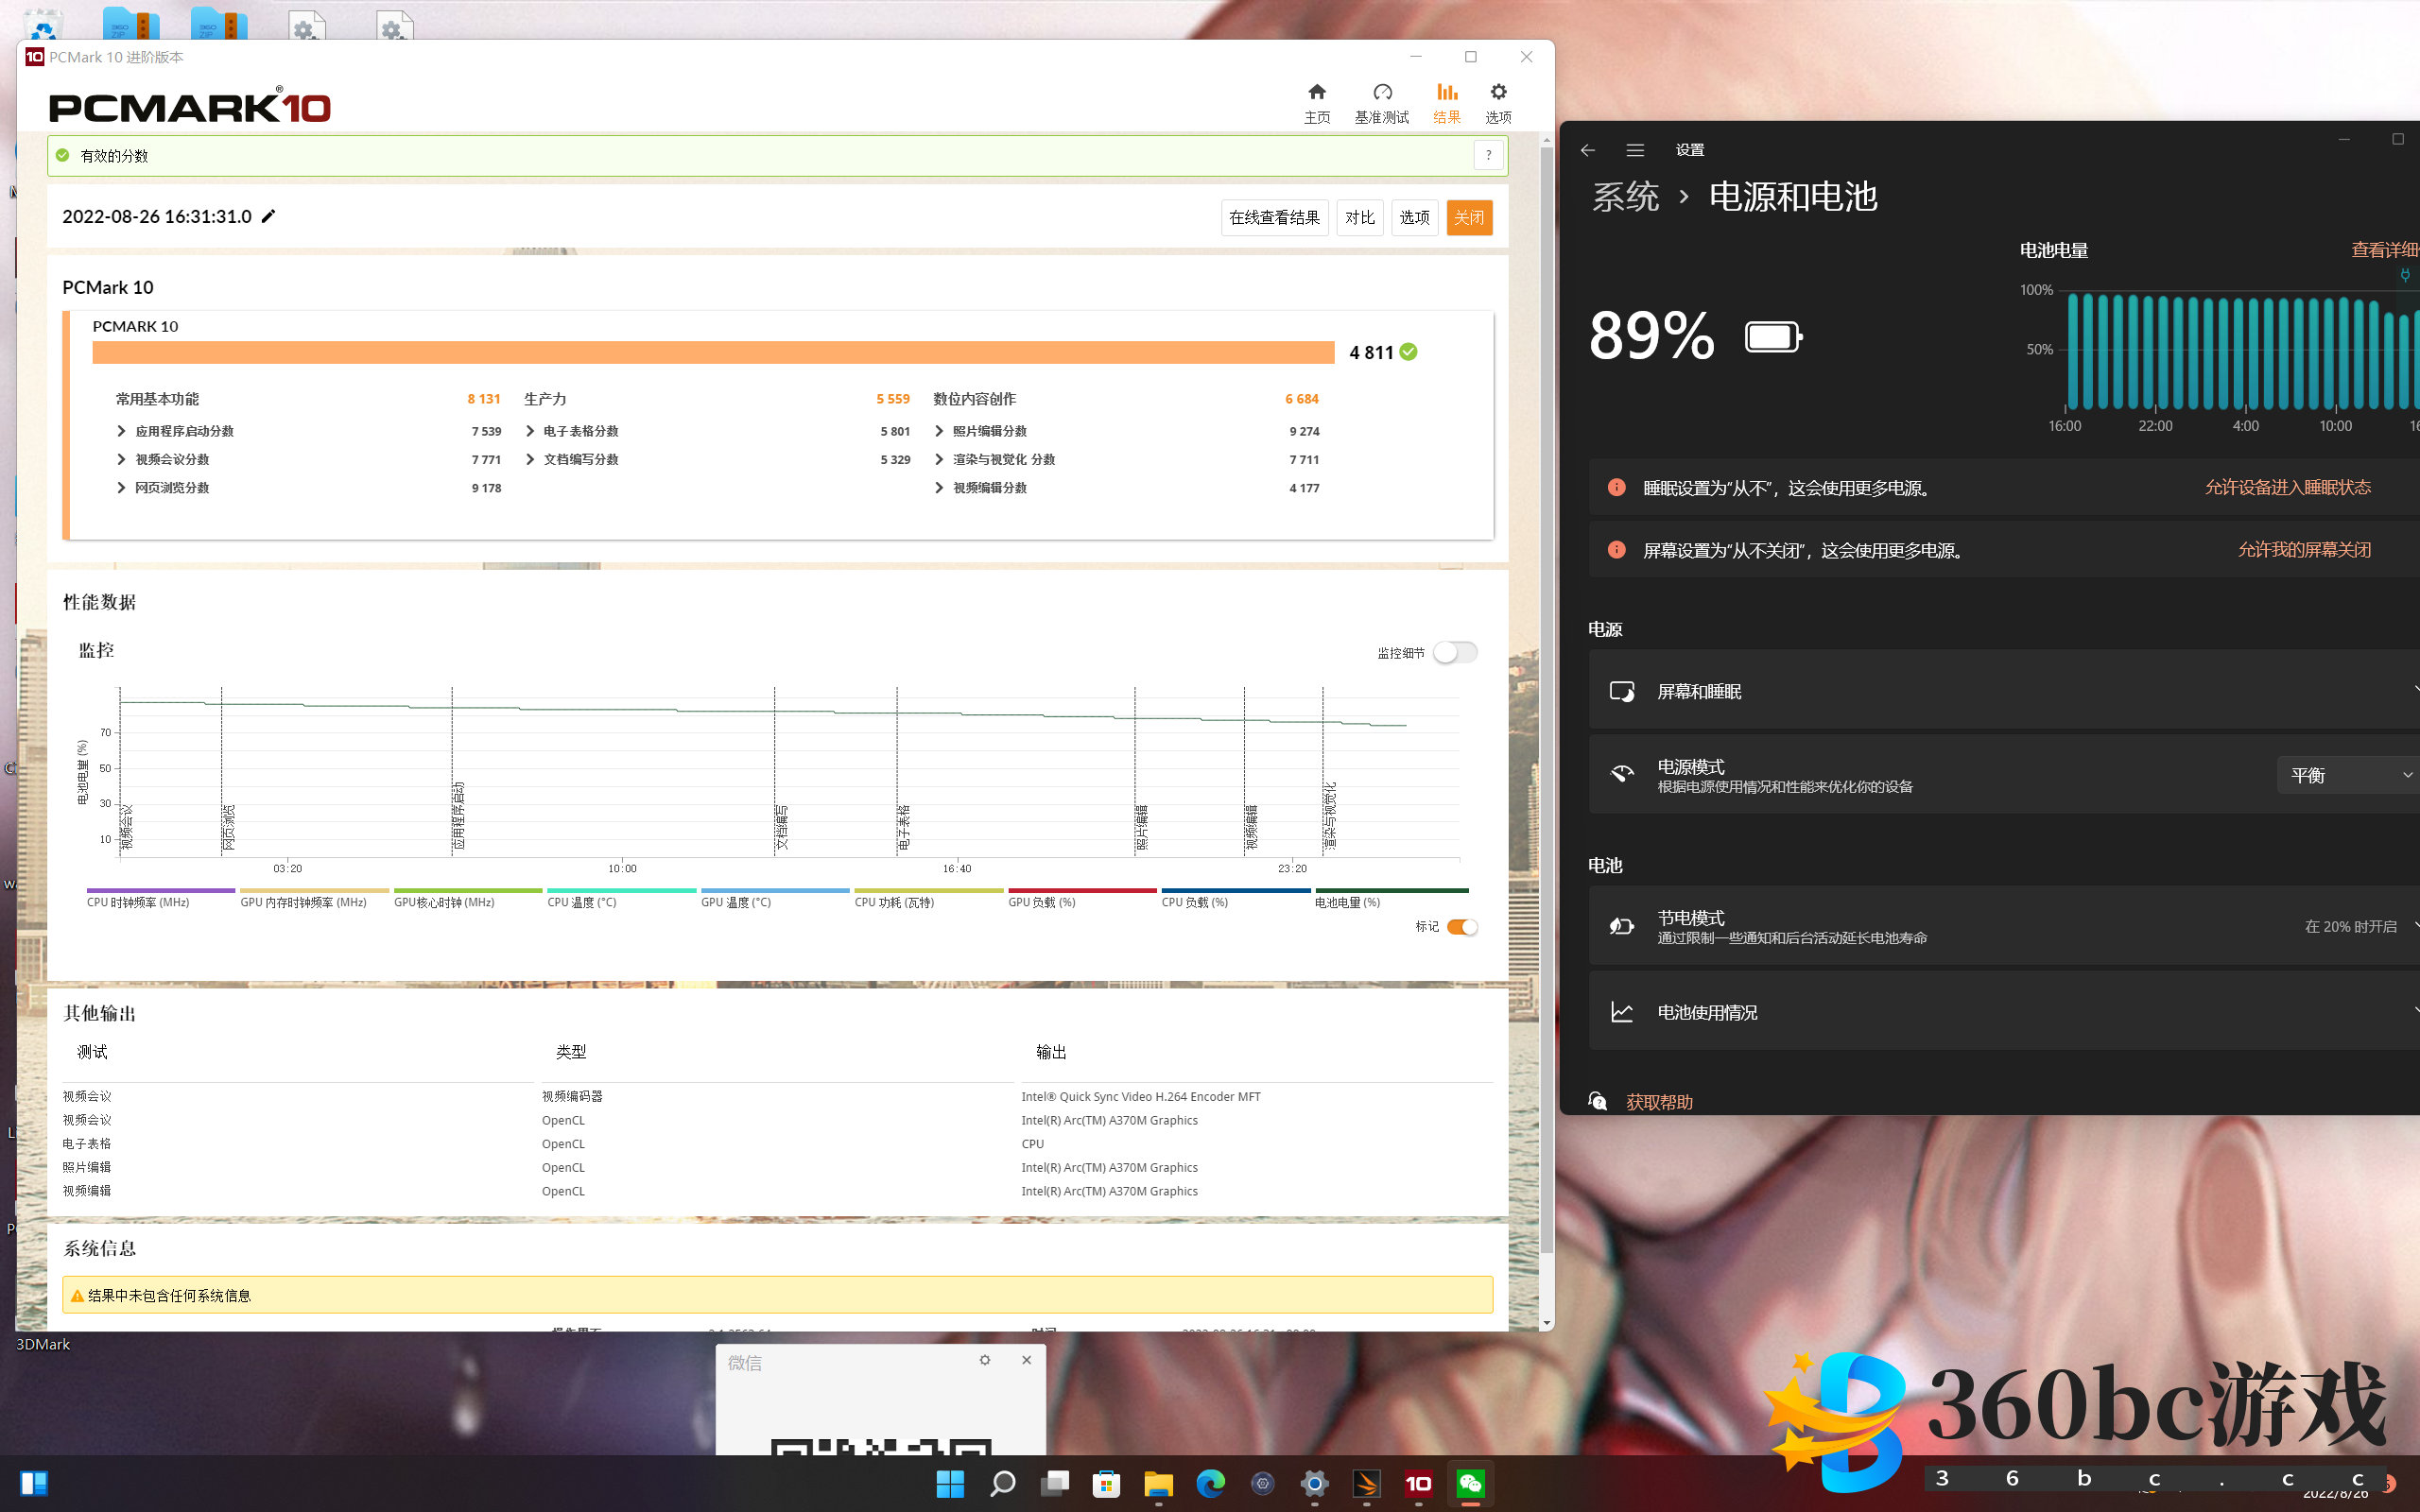The image size is (2420, 1512).
Task: Toggle the 监控细节 switch
Action: coord(1454,652)
